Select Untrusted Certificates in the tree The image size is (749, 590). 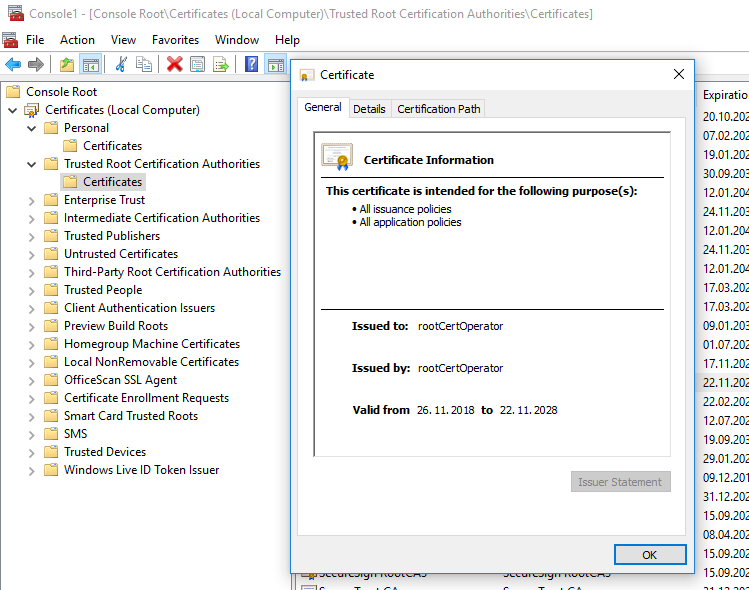point(121,254)
